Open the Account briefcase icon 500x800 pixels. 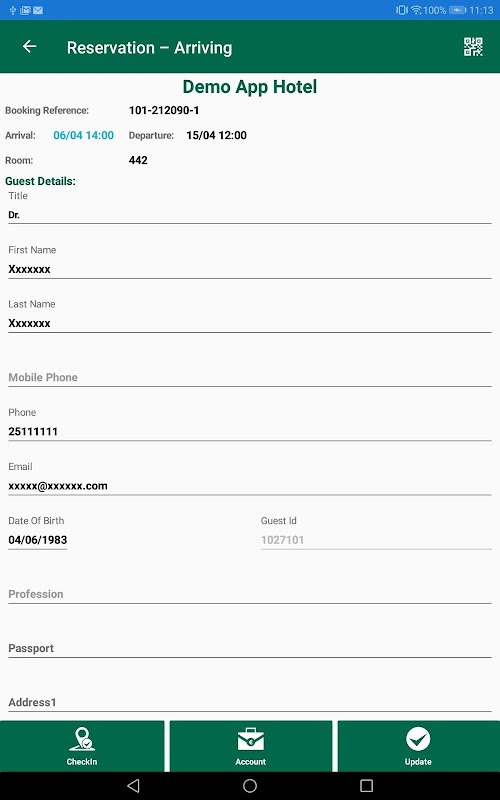pyautogui.click(x=251, y=739)
